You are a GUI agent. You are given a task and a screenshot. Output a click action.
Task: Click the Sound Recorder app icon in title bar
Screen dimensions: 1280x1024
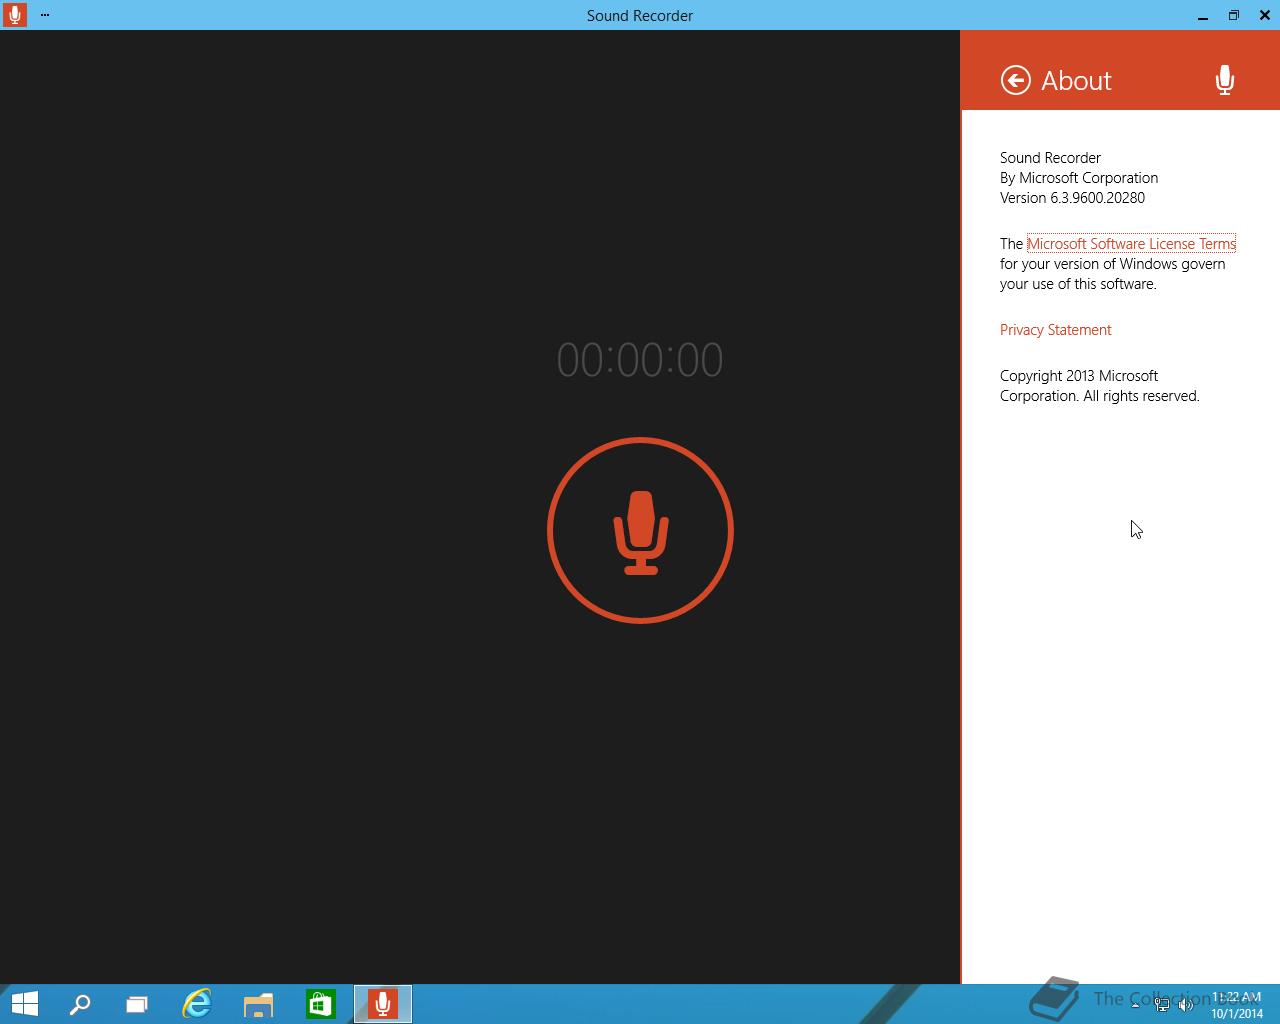point(14,15)
